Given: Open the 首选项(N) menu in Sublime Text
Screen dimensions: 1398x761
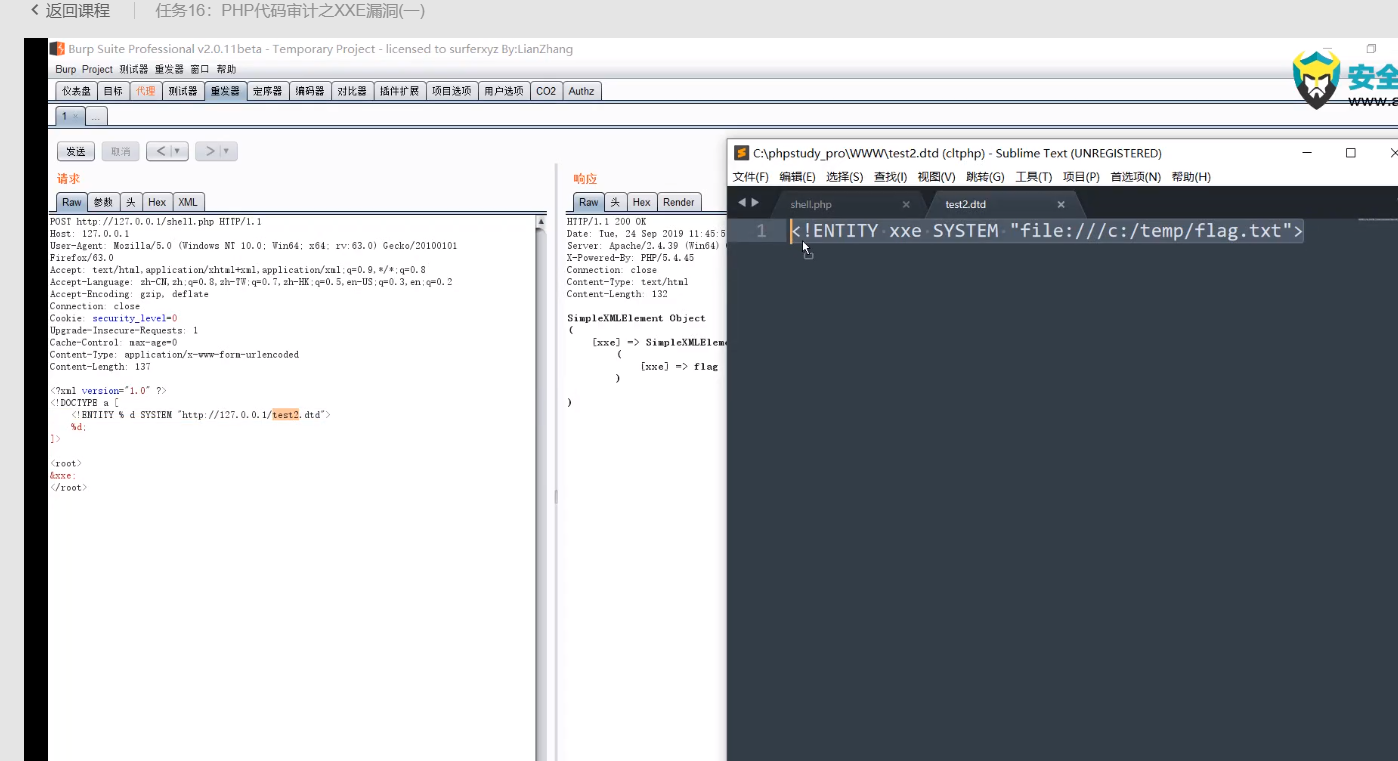Looking at the screenshot, I should point(1135,177).
